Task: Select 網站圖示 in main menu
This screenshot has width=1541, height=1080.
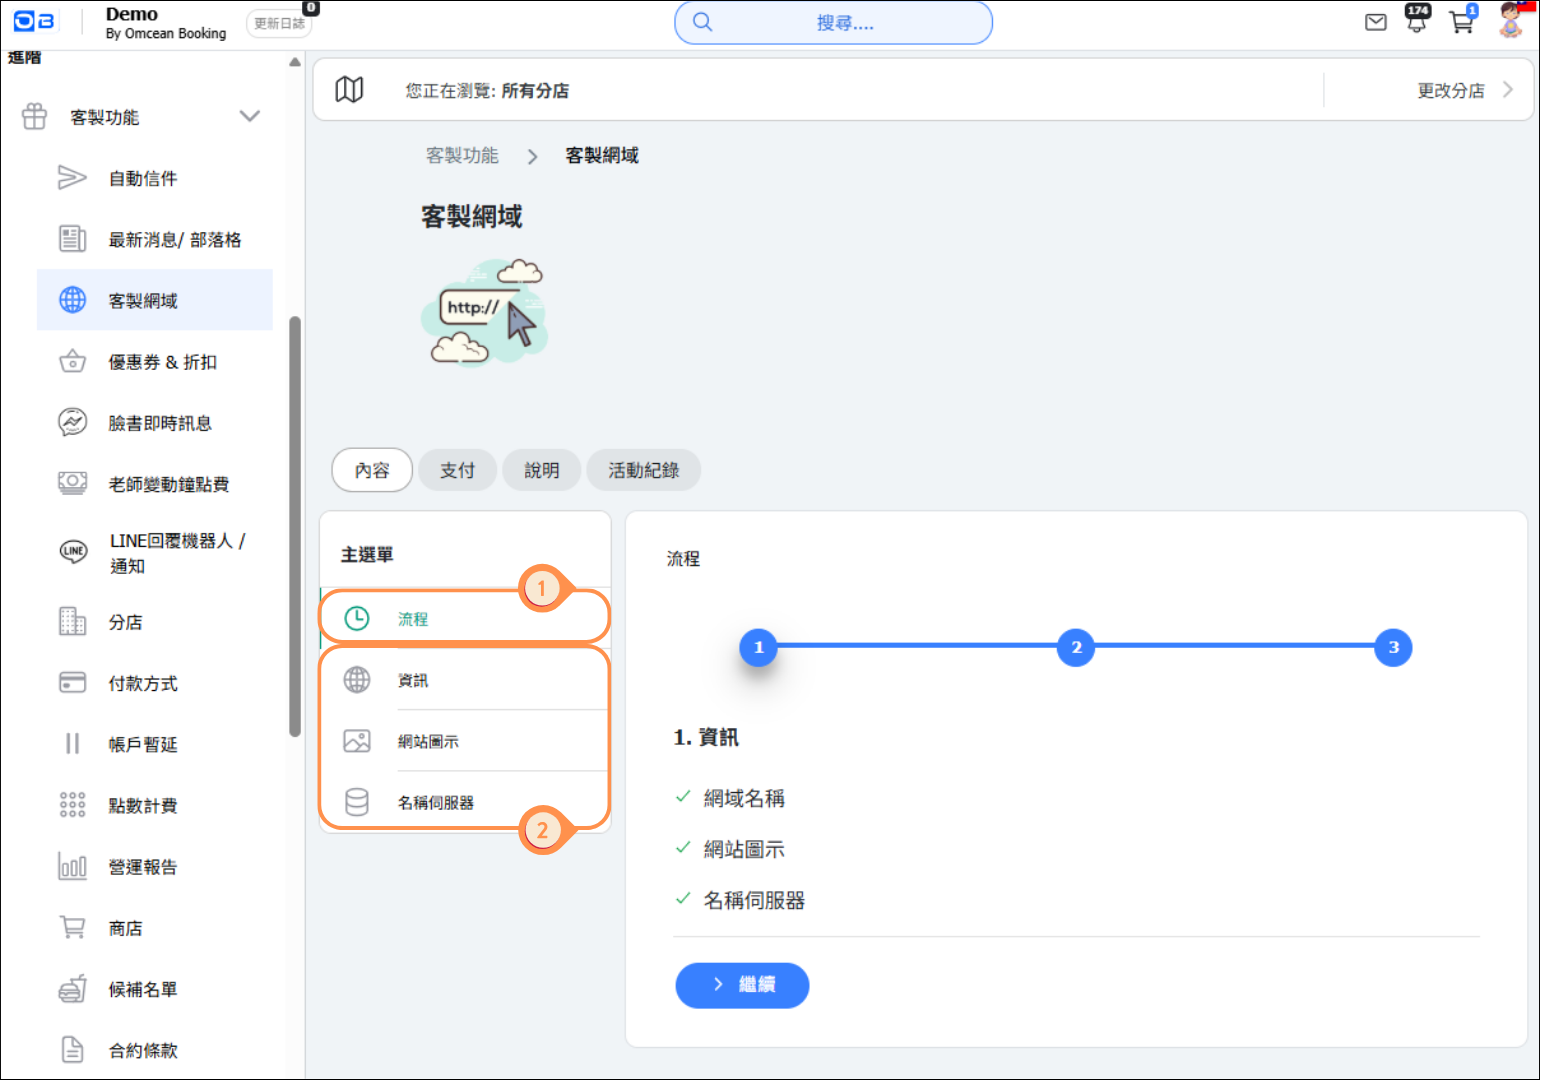Action: (x=428, y=741)
